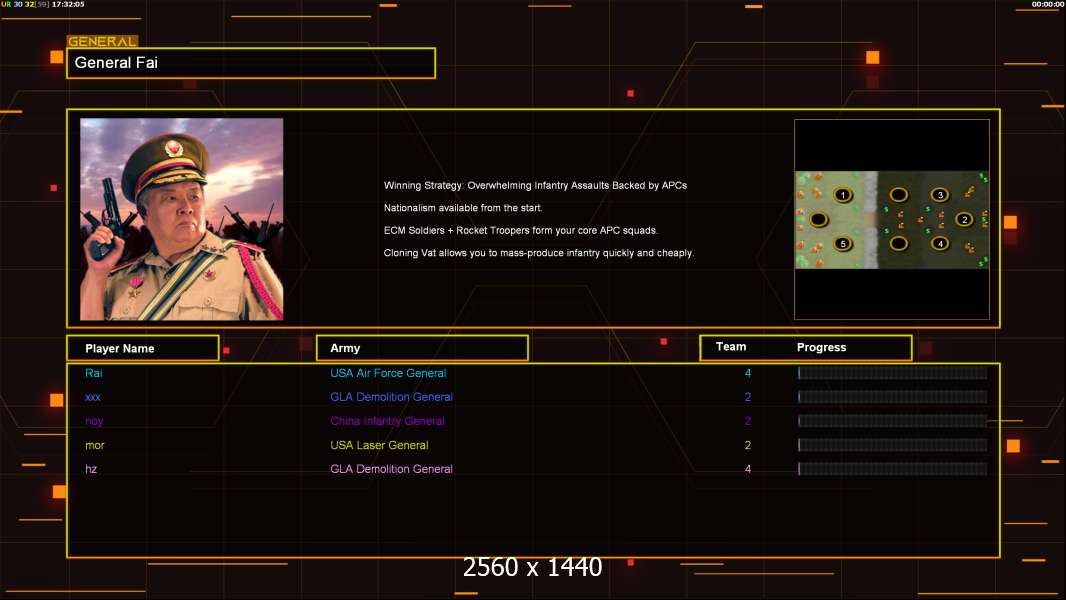The height and width of the screenshot is (600, 1066).
Task: Click Rai's loading progress bar
Action: [x=893, y=372]
